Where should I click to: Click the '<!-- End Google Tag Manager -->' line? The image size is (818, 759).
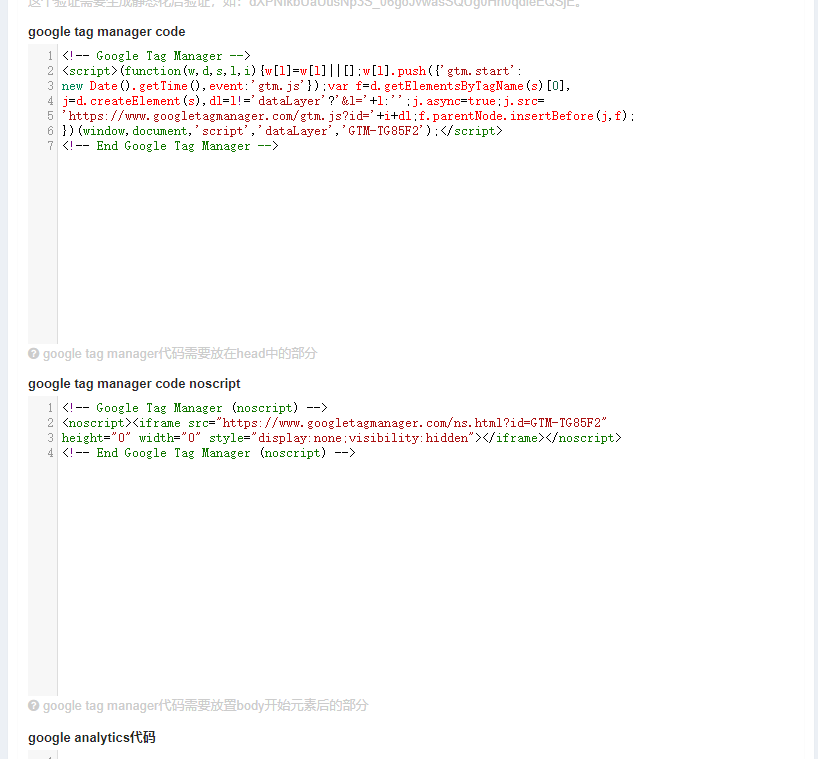[170, 146]
